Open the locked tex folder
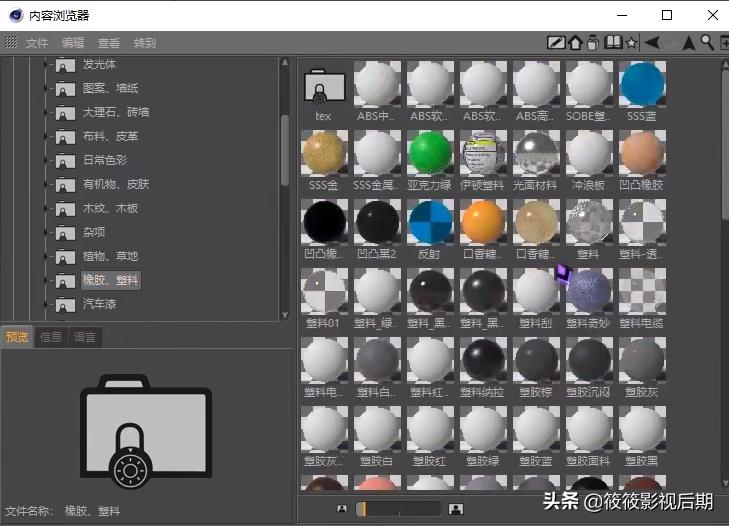Screen dimensions: 729x526 (324, 88)
